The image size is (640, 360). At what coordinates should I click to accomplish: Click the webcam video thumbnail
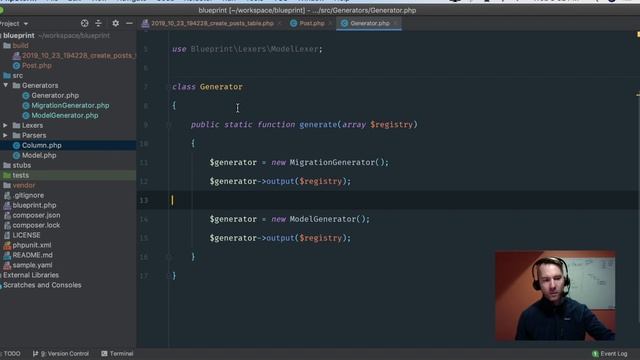(555, 296)
